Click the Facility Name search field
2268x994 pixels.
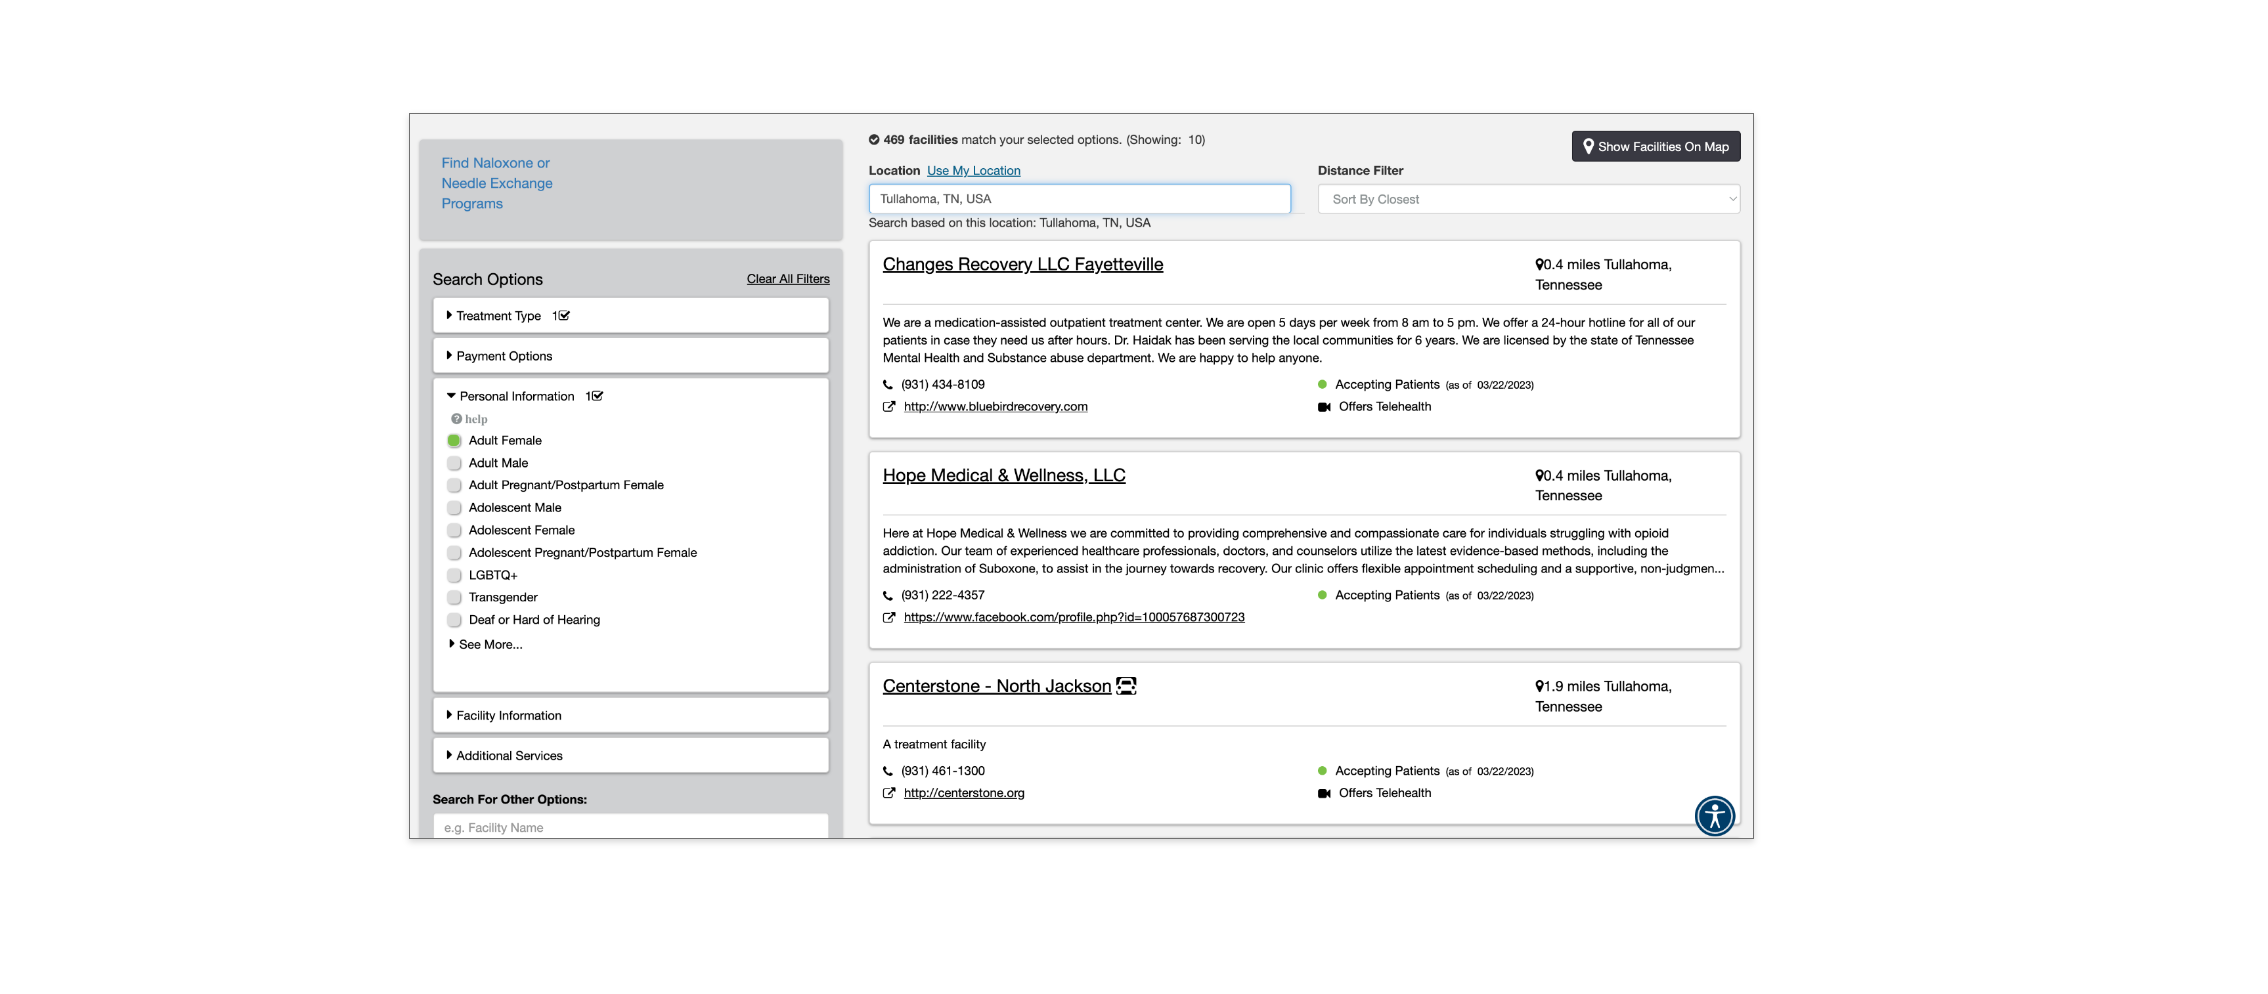(630, 827)
